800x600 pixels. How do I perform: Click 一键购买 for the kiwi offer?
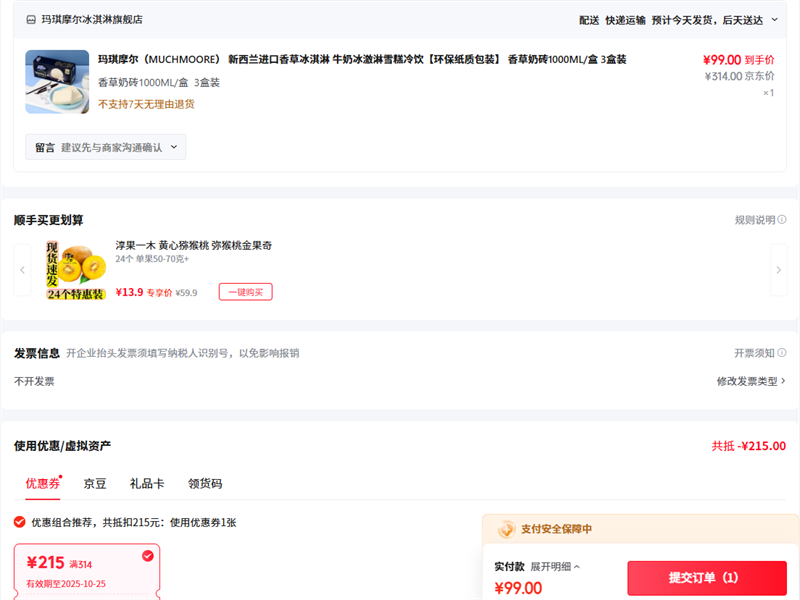point(245,292)
